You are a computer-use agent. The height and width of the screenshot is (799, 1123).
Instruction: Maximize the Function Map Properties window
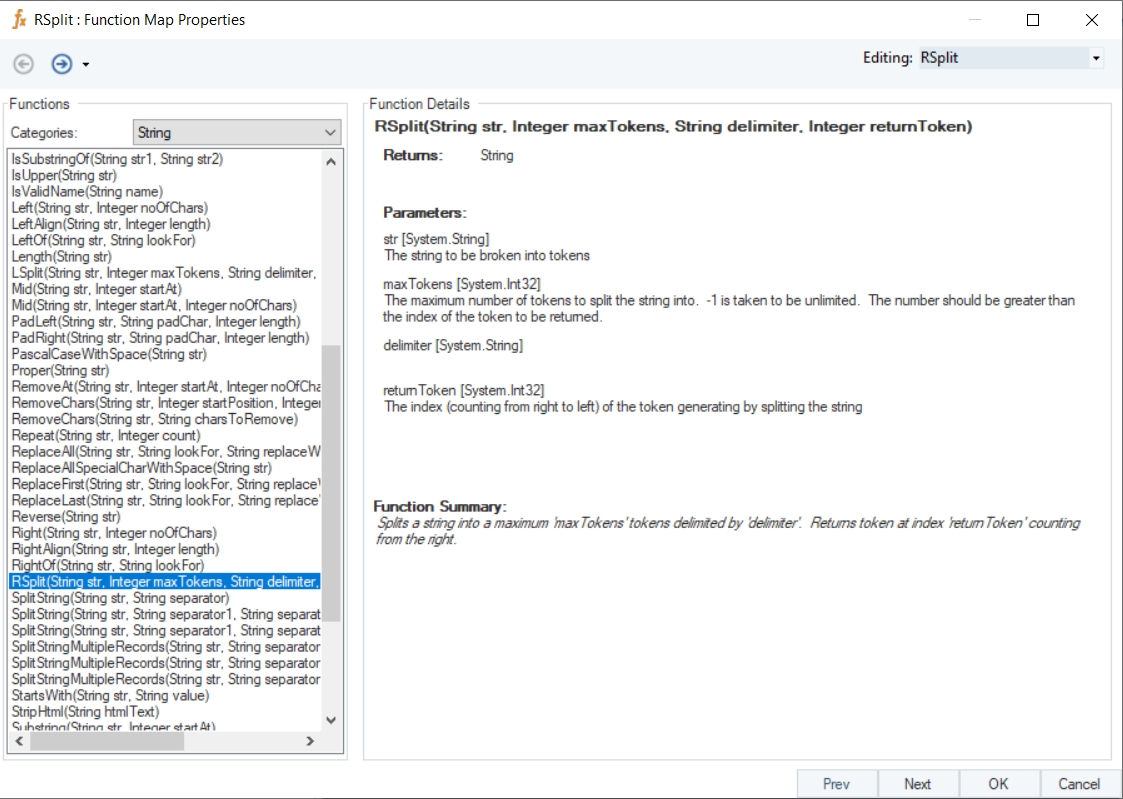1033,20
